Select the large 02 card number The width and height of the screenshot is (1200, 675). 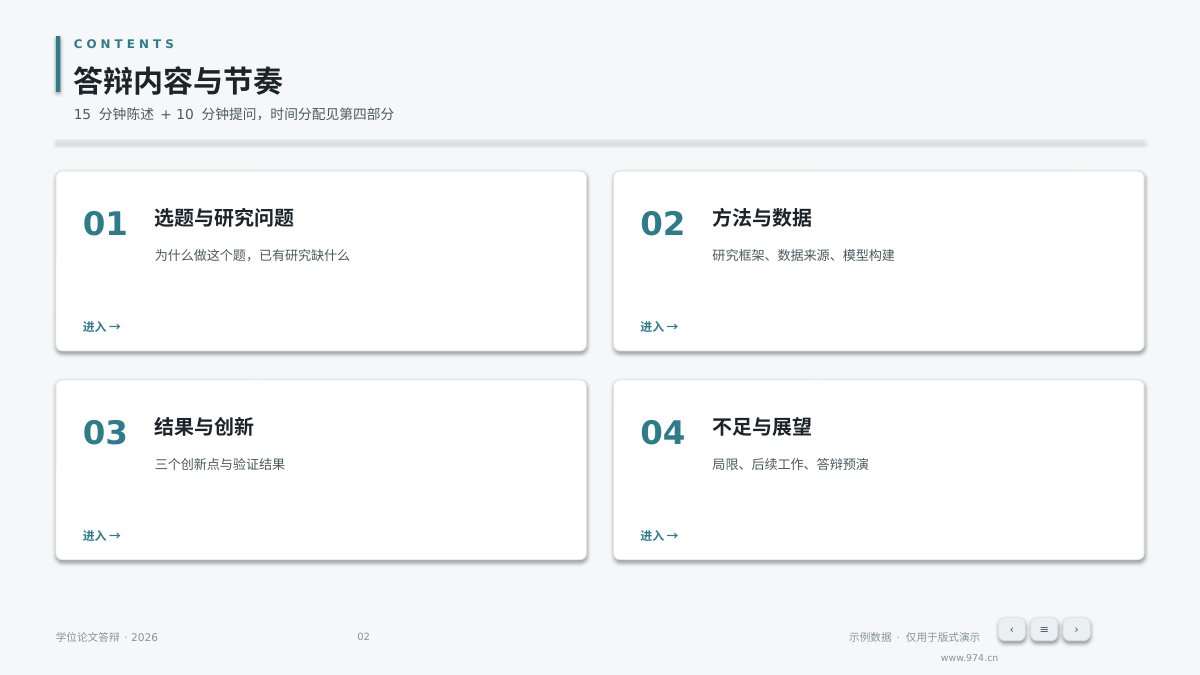click(x=662, y=224)
